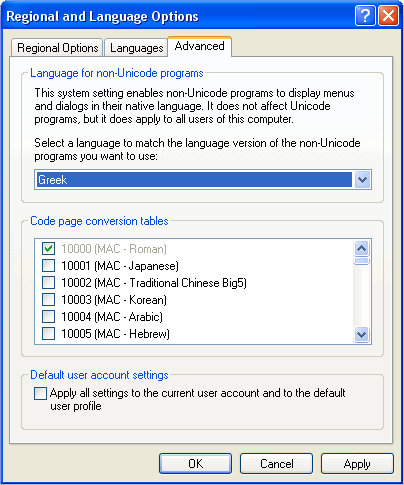Switch to the Regional Options tab

(57, 48)
